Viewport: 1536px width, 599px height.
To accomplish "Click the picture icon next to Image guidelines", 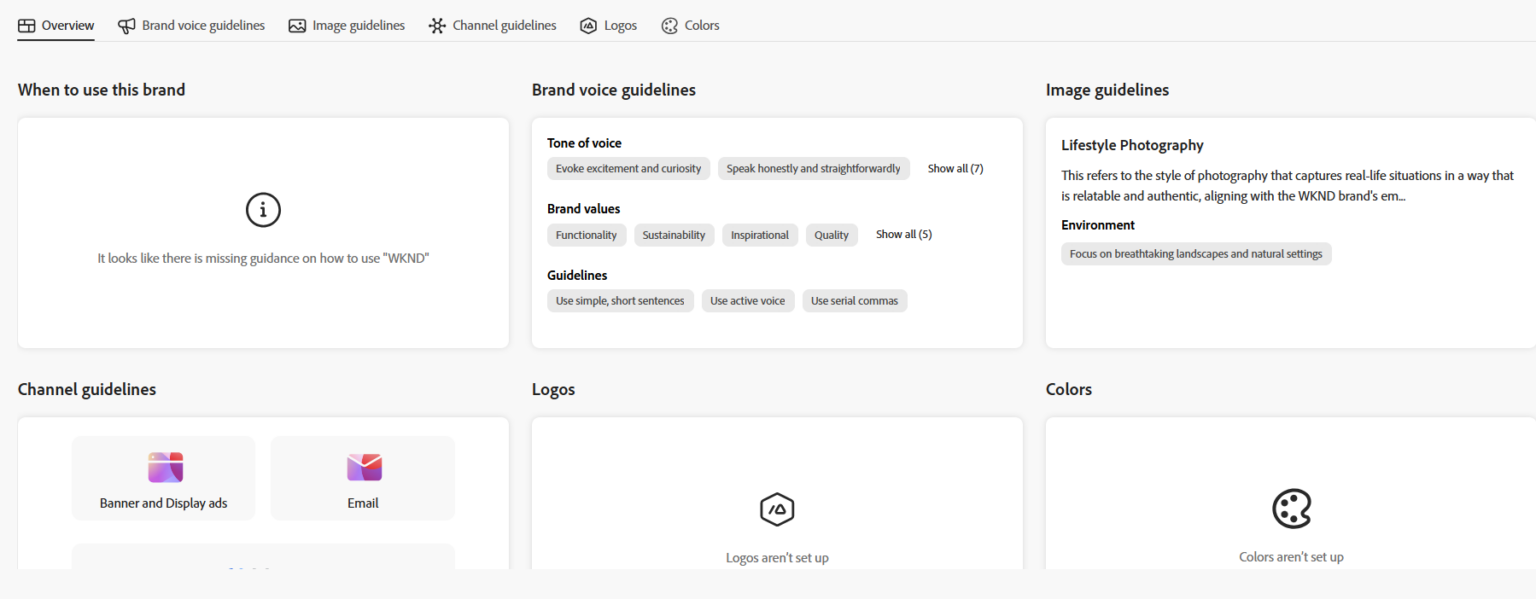I will (297, 25).
